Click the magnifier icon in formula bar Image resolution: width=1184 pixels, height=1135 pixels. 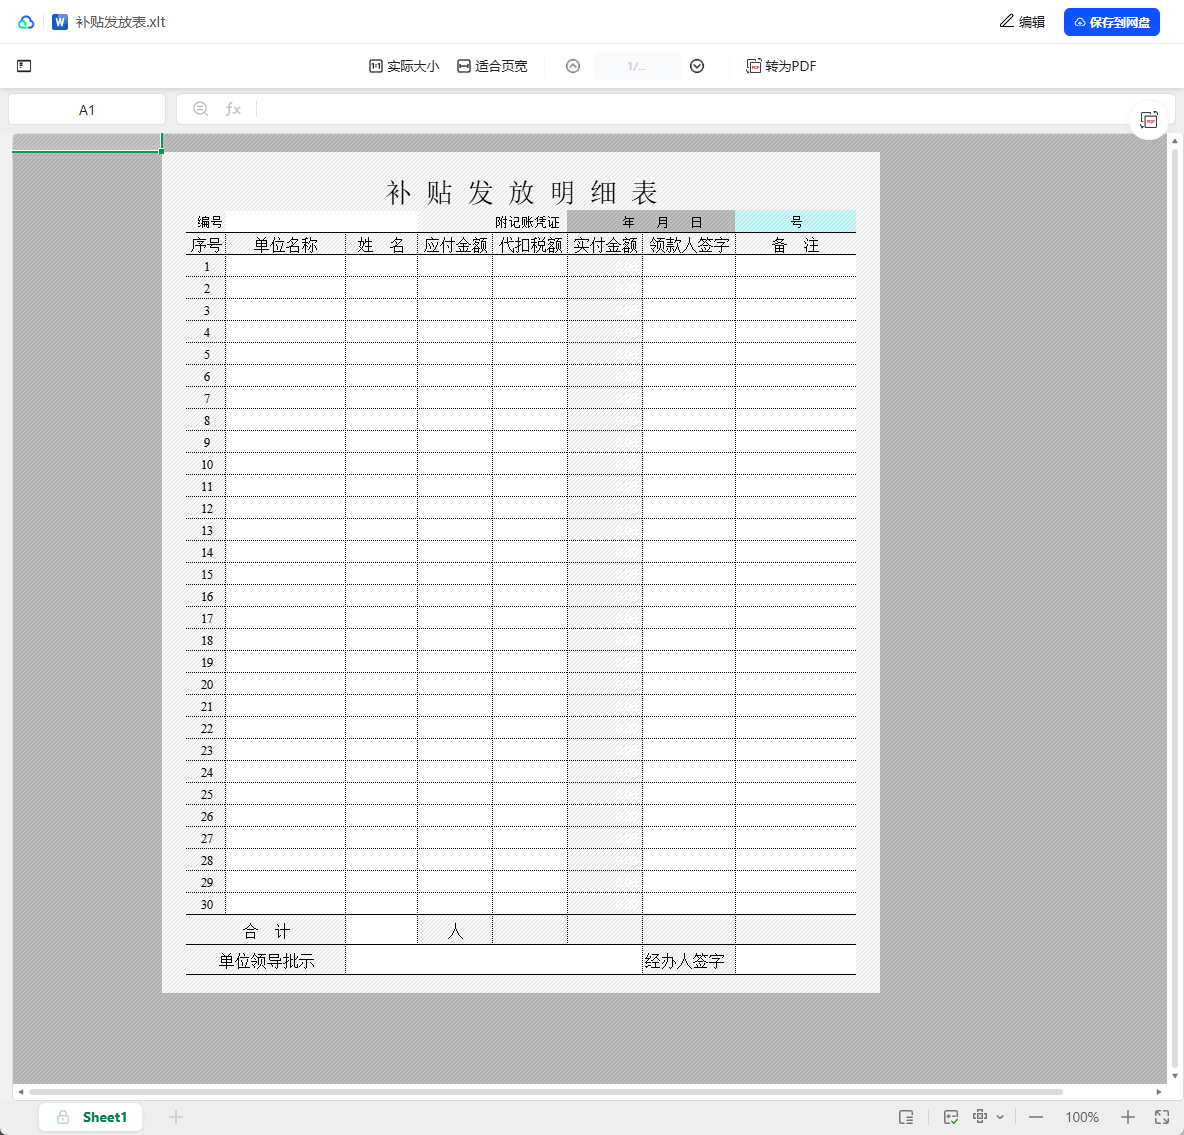tap(201, 109)
